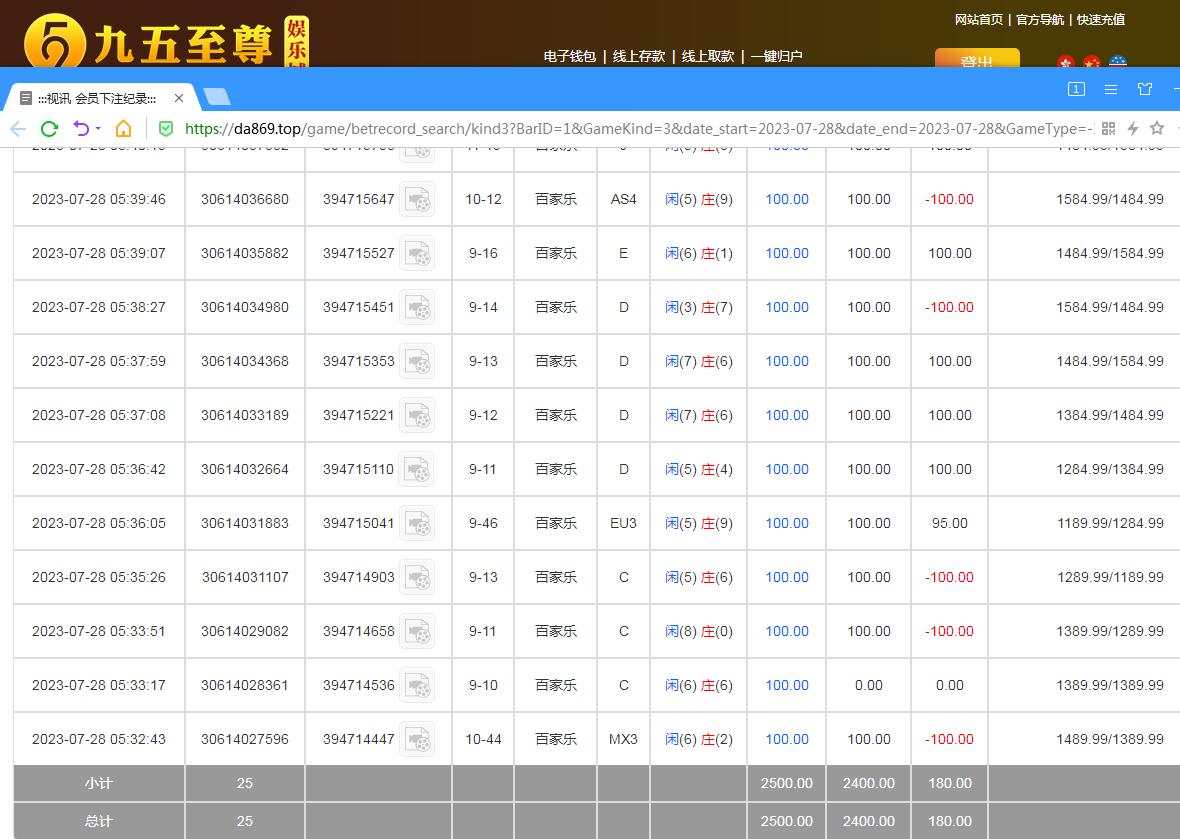Click the lightning speed-mode icon
The width and height of the screenshot is (1180, 839).
(x=1133, y=129)
